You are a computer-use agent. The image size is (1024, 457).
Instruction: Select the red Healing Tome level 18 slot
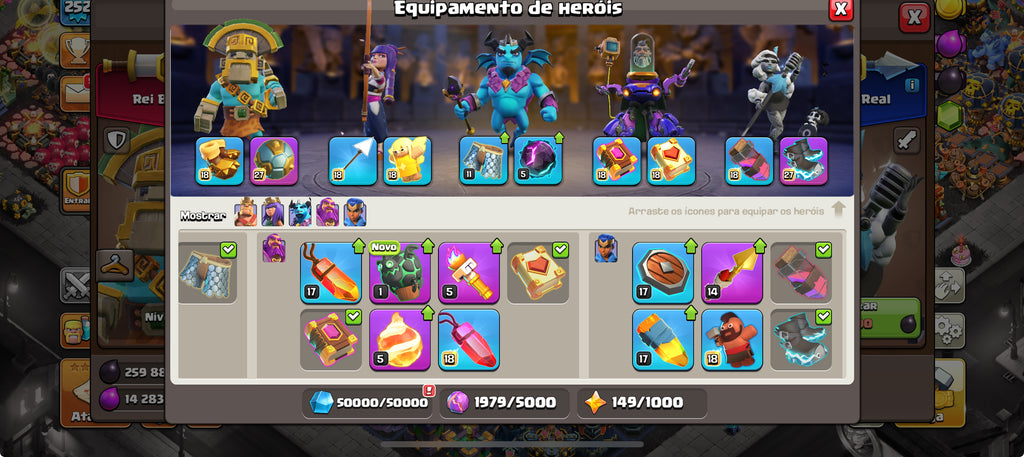coord(671,161)
